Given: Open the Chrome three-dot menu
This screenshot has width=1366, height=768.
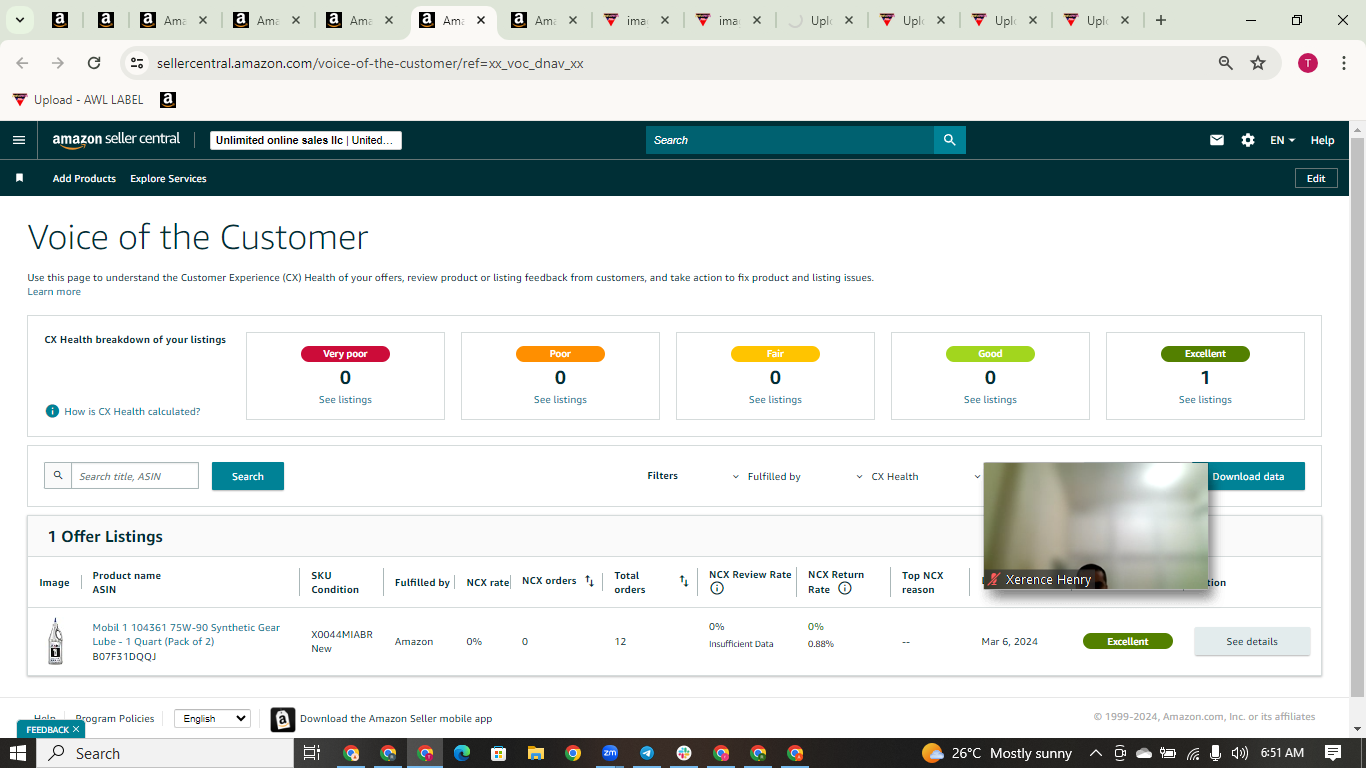Looking at the screenshot, I should pyautogui.click(x=1342, y=63).
